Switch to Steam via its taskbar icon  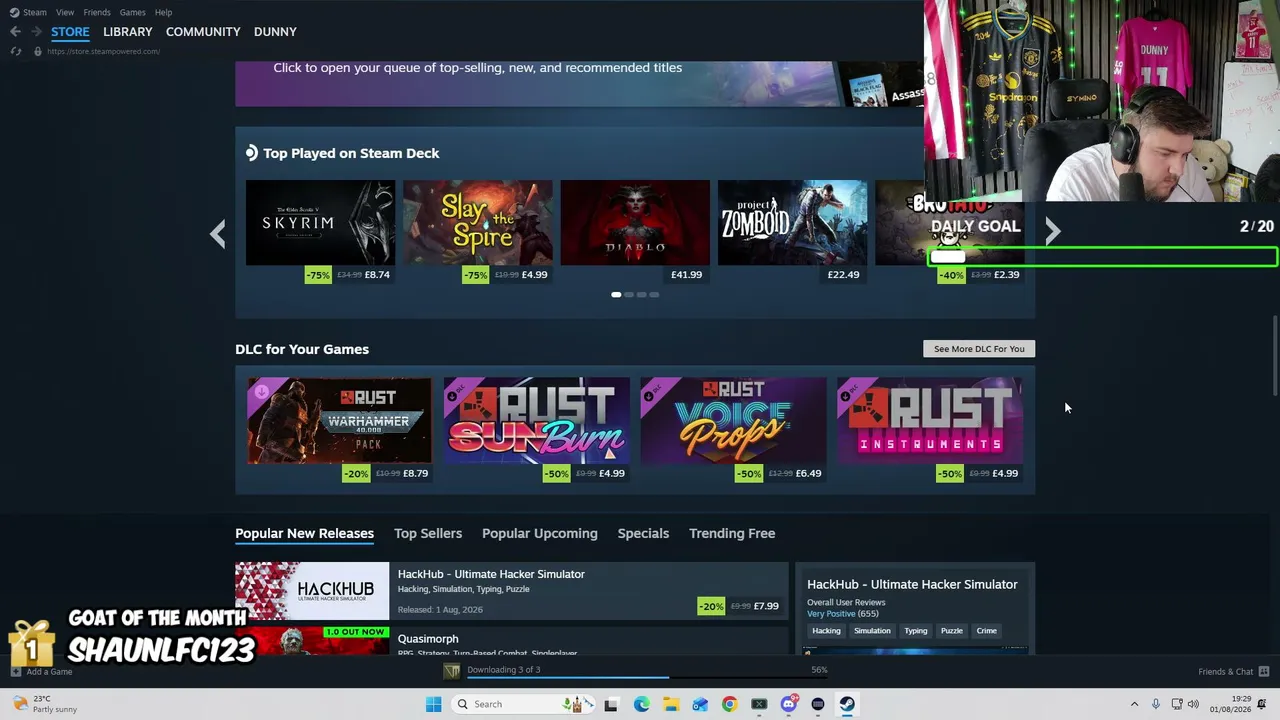point(847,704)
